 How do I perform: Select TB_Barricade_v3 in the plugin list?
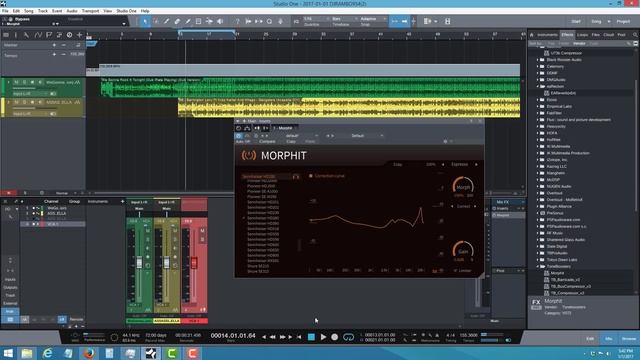565,280
